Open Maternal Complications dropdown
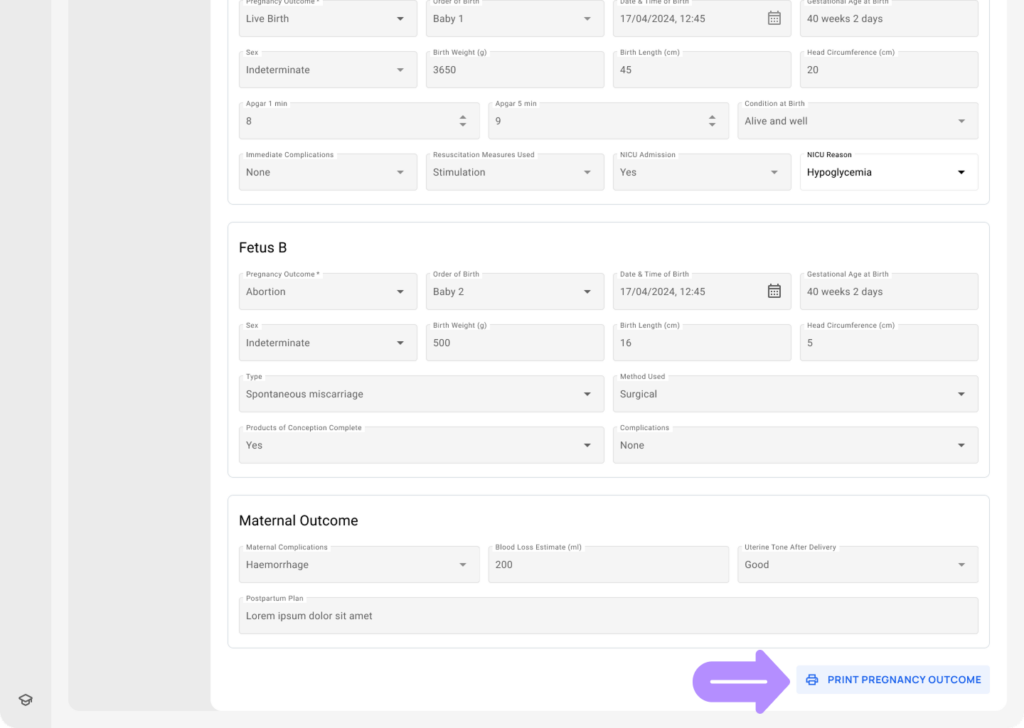The width and height of the screenshot is (1024, 728). pyautogui.click(x=462, y=565)
